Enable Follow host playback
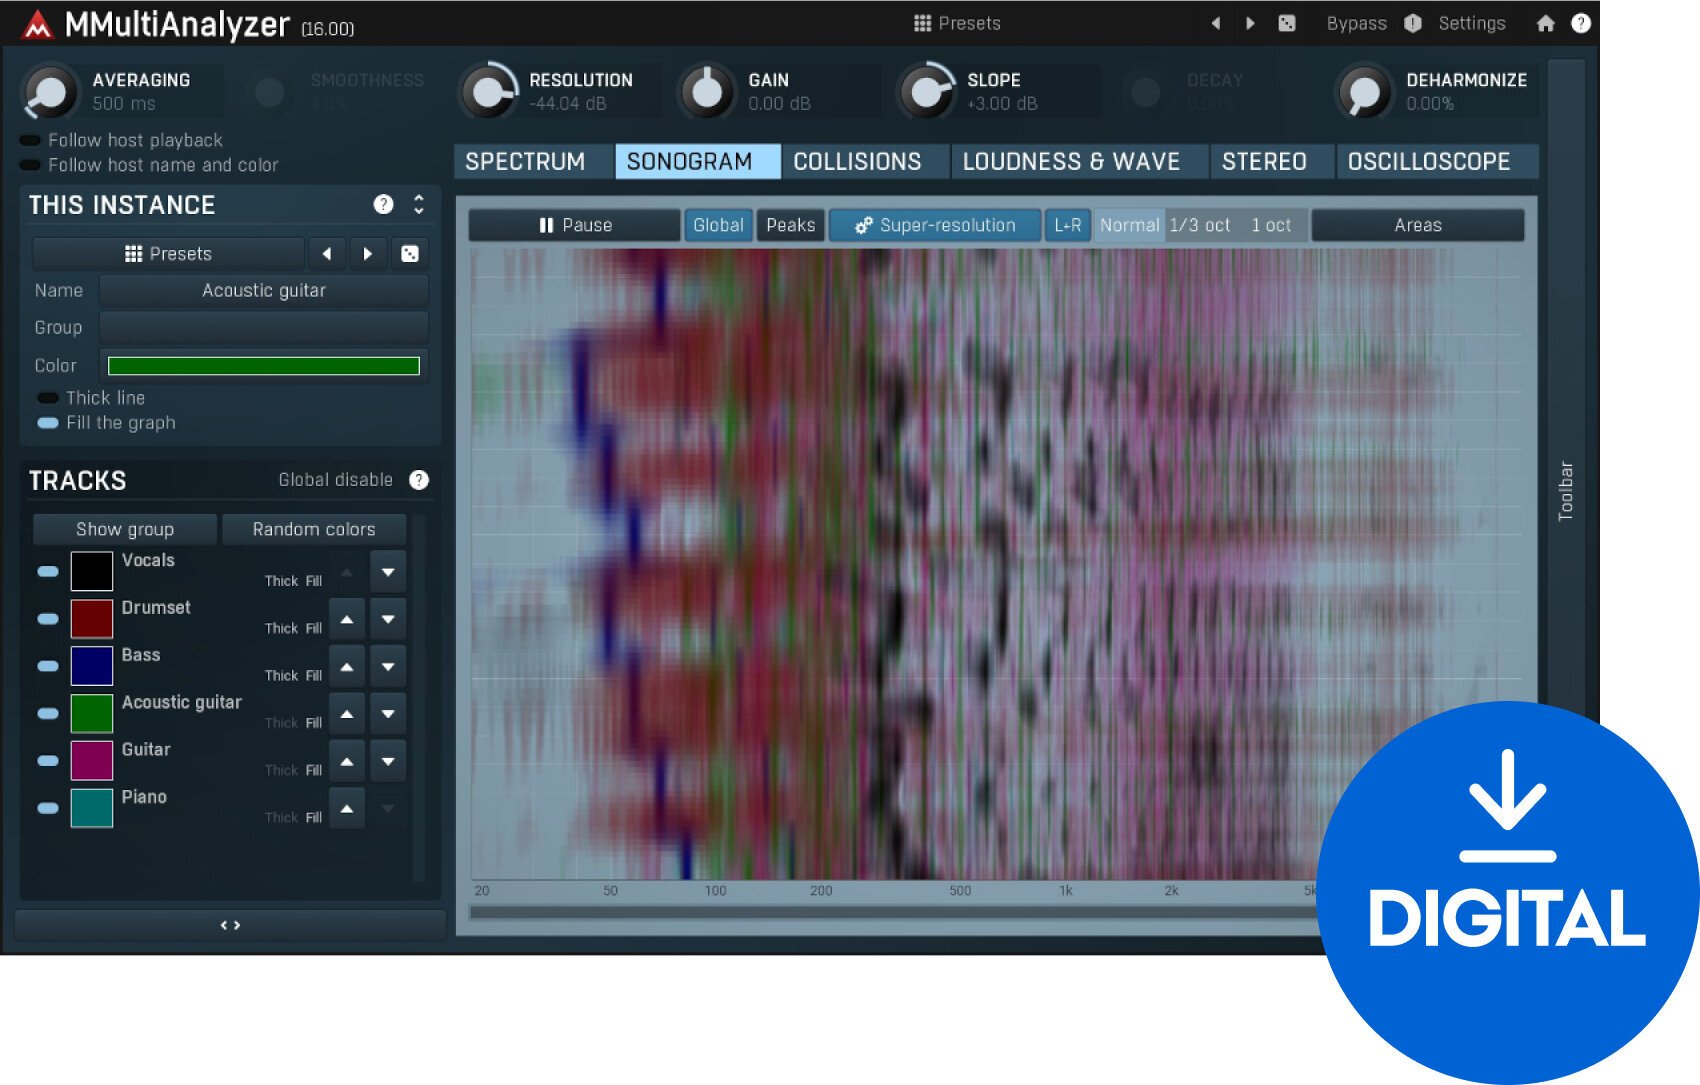Viewport: 1700px width, 1085px height. pyautogui.click(x=29, y=140)
